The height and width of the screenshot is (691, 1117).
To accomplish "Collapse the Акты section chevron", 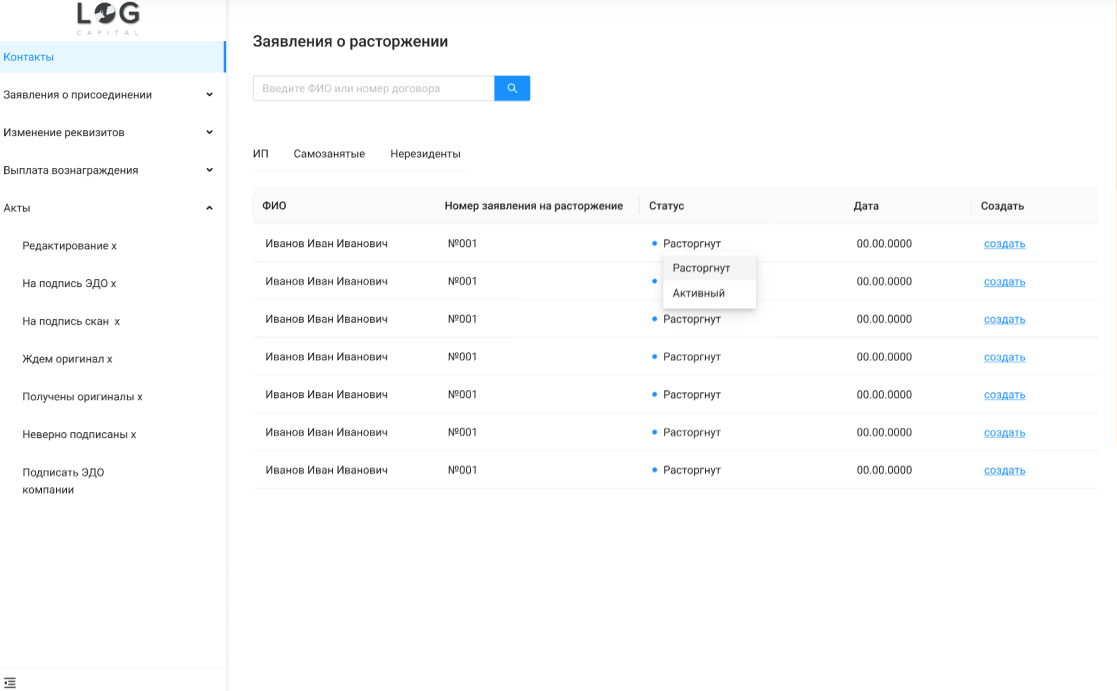I will 209,208.
